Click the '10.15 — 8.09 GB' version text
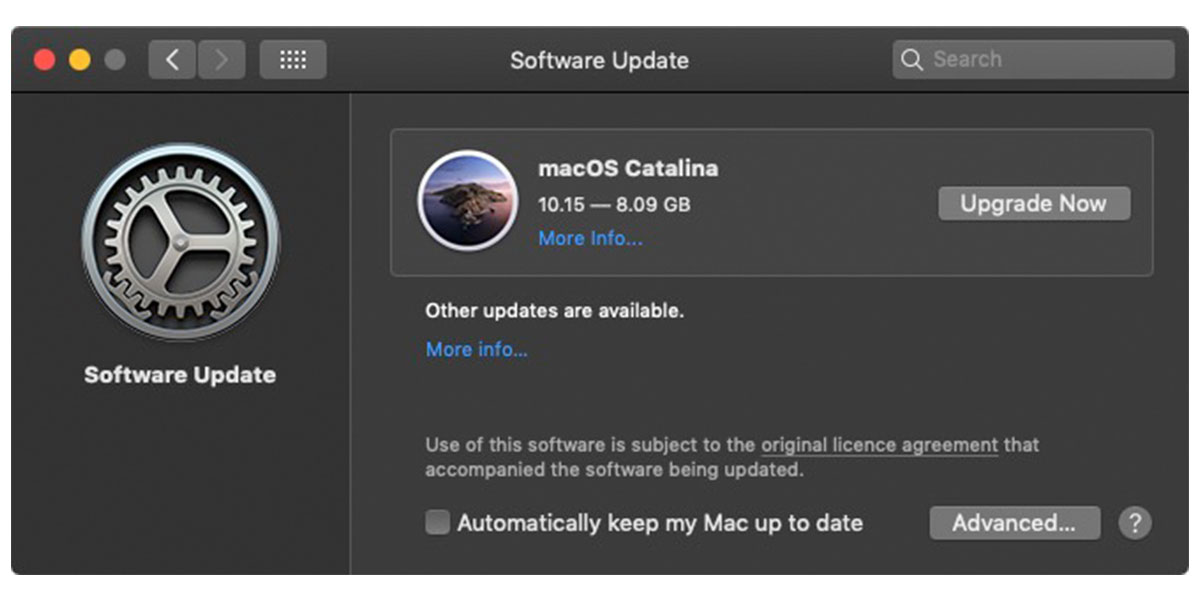 click(x=614, y=204)
